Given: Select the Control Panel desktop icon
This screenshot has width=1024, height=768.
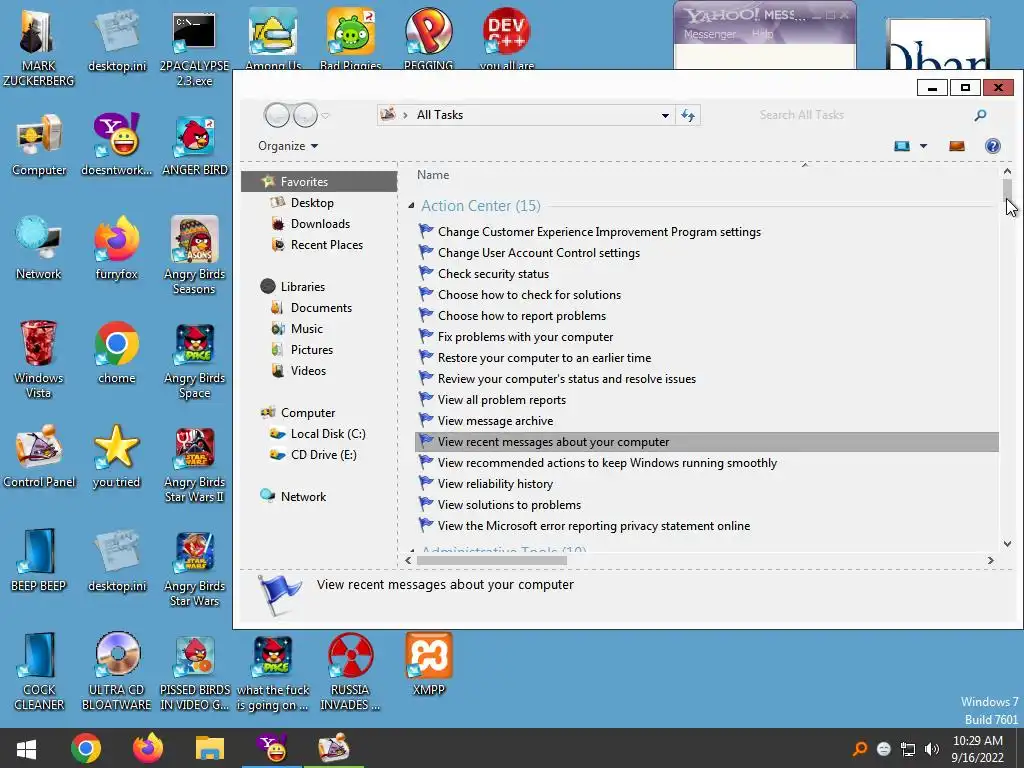Looking at the screenshot, I should (39, 456).
